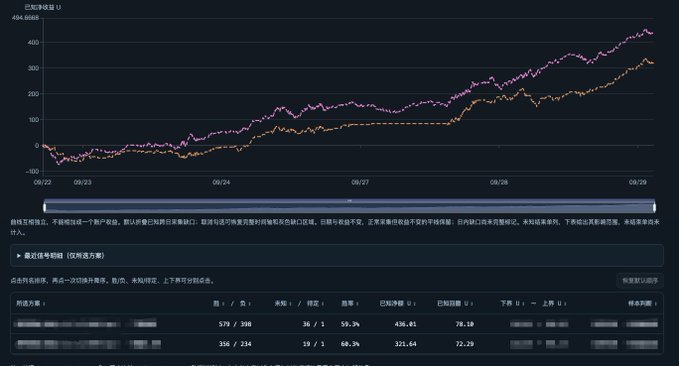The image size is (679, 366).
Task: Sort table by 上界 U header
Action: [x=554, y=303]
